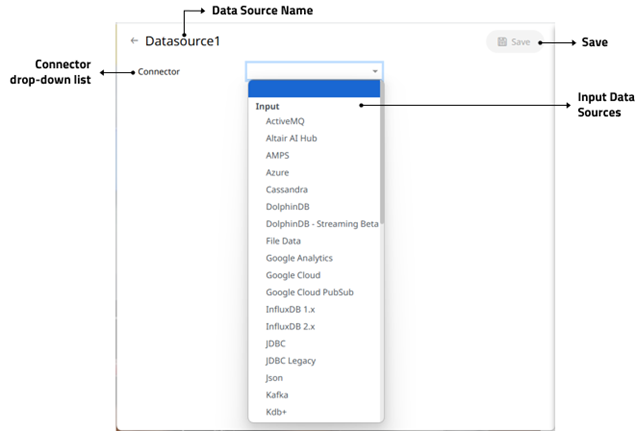635x431 pixels.
Task: Click the Connector field label
Action: [x=158, y=72]
